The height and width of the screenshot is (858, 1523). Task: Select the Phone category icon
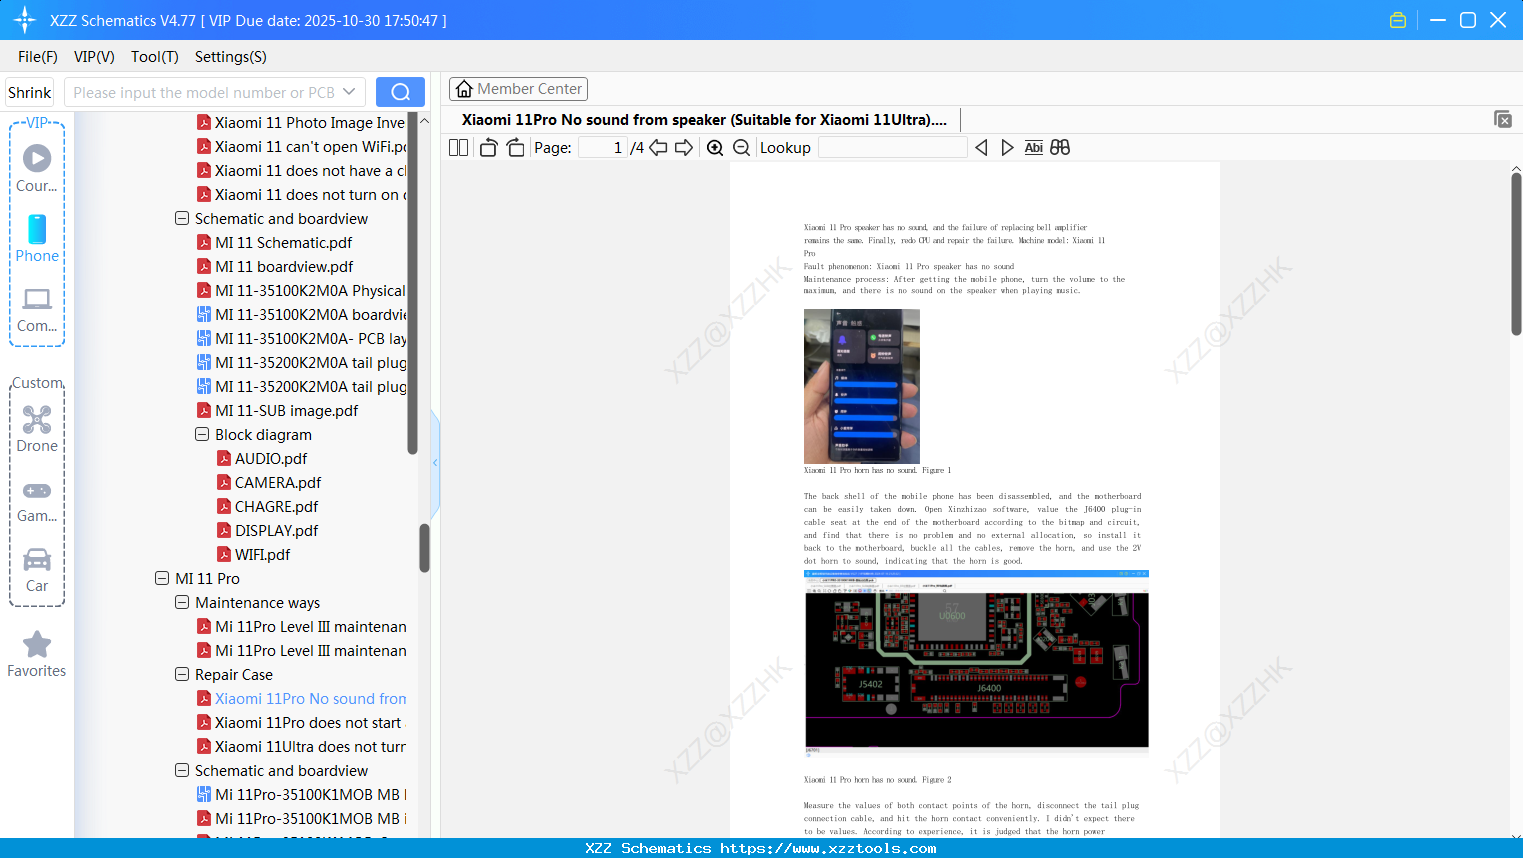[x=37, y=239]
